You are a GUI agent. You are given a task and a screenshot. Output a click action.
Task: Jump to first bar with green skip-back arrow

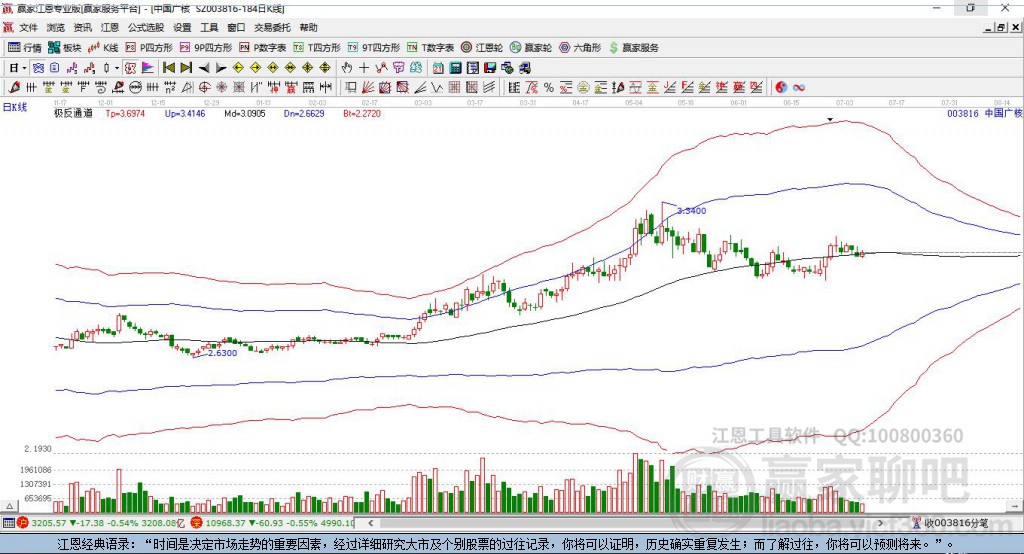pos(168,68)
